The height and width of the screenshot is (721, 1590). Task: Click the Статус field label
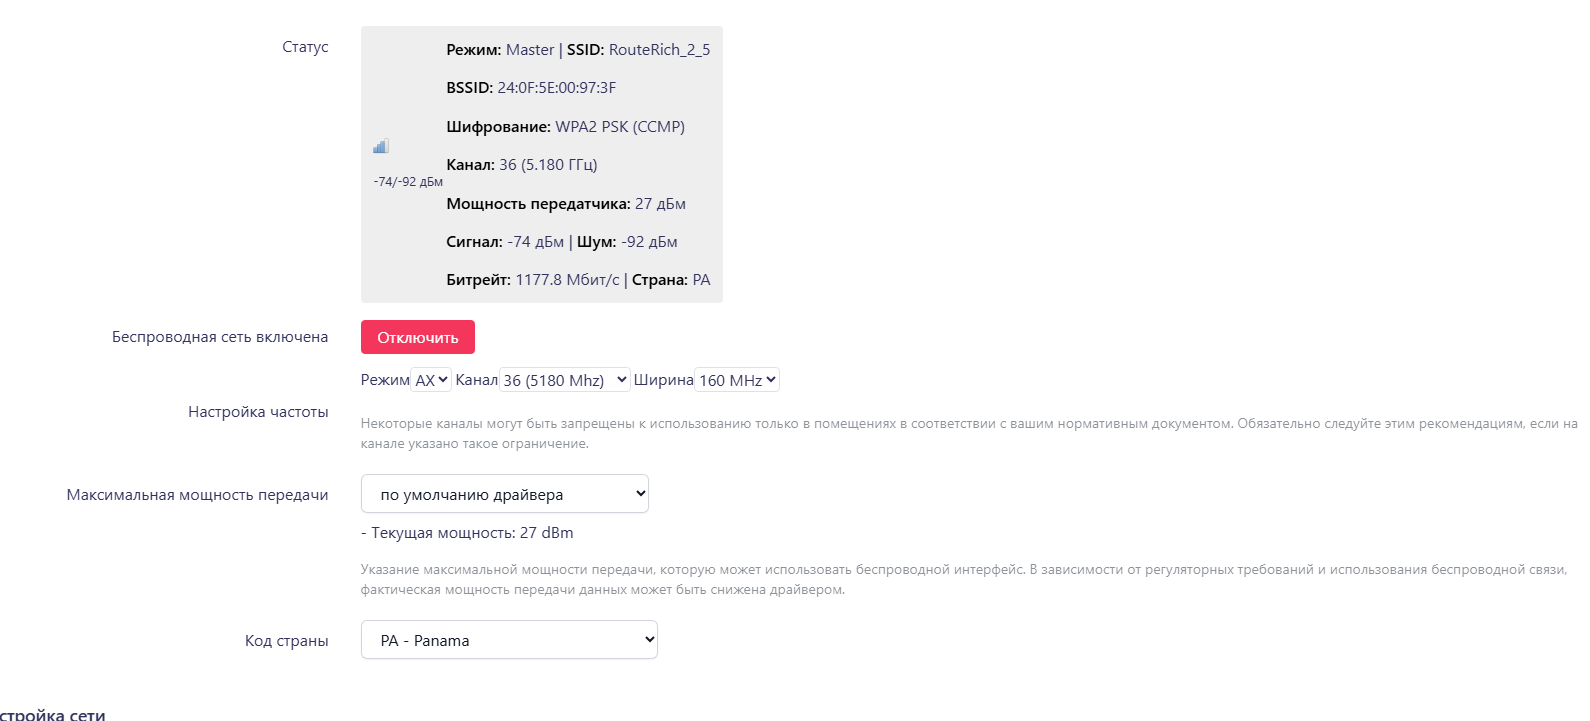[305, 47]
